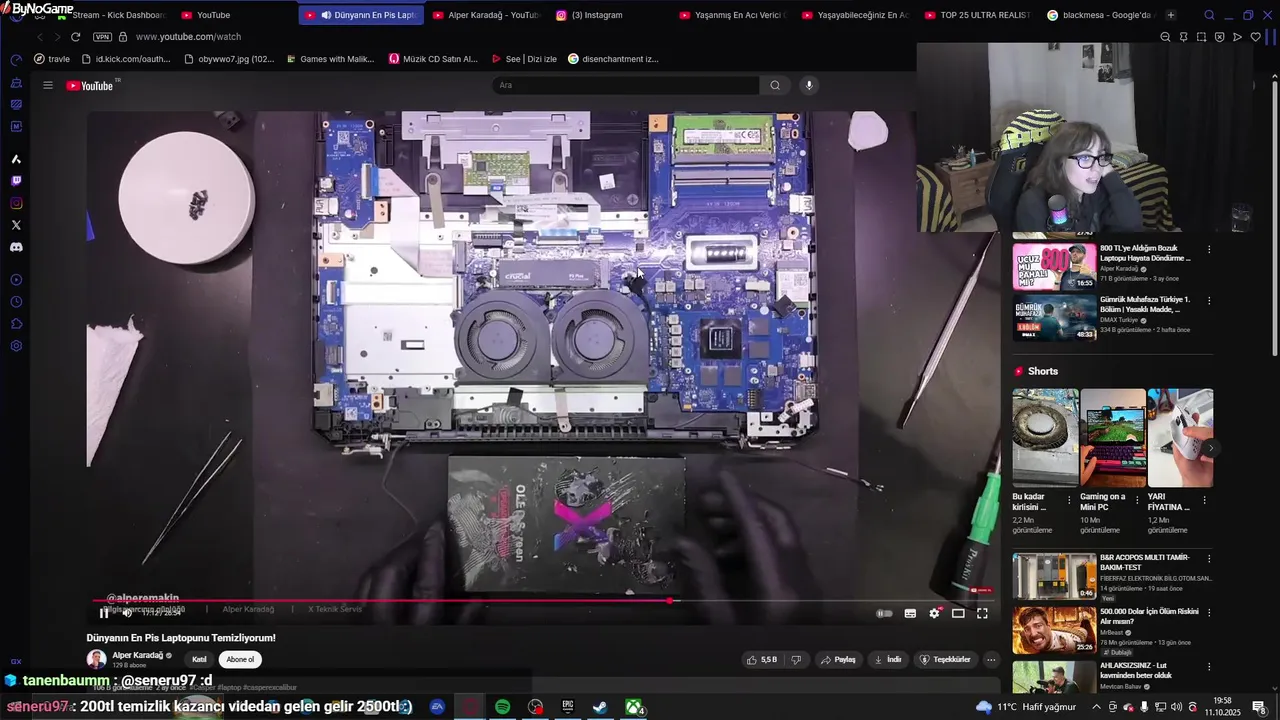
Task: Share the video via Paylaş
Action: click(838, 659)
